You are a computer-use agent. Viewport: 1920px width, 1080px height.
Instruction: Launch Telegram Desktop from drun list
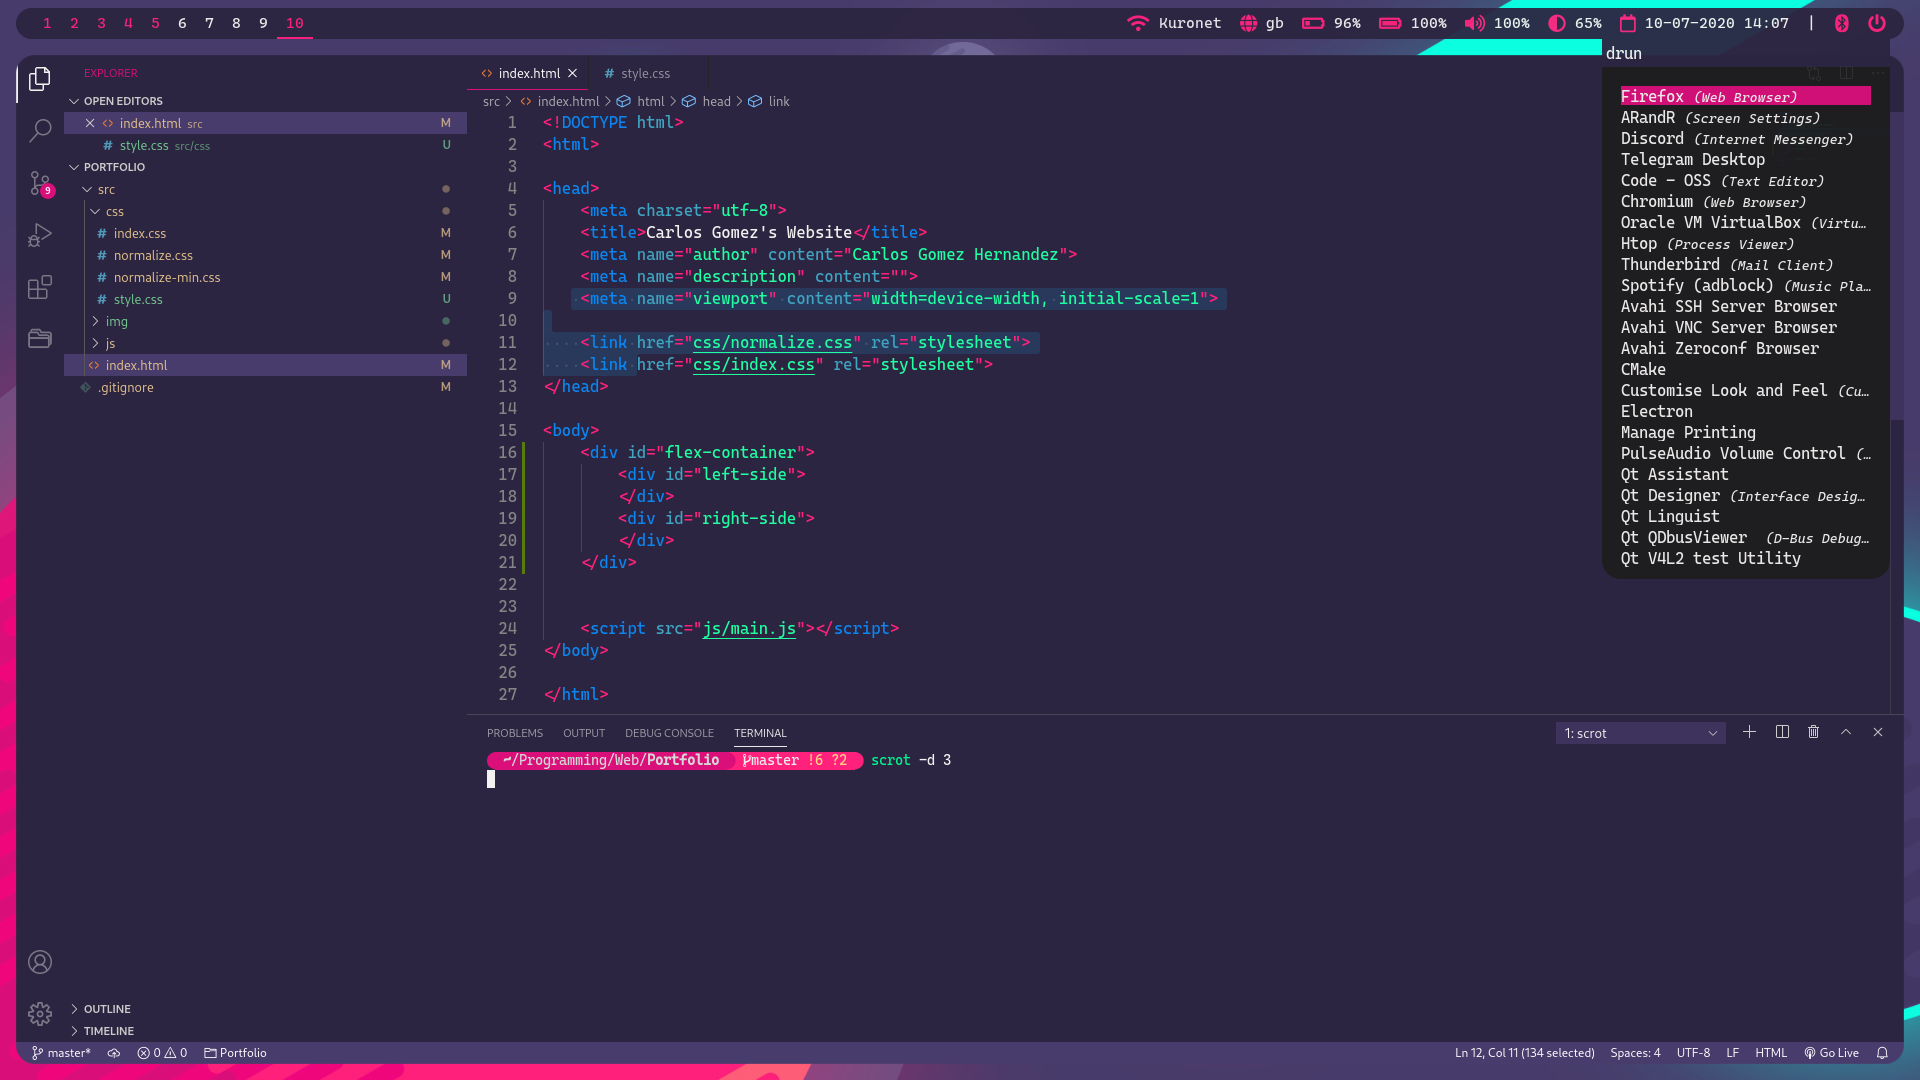(1745, 159)
